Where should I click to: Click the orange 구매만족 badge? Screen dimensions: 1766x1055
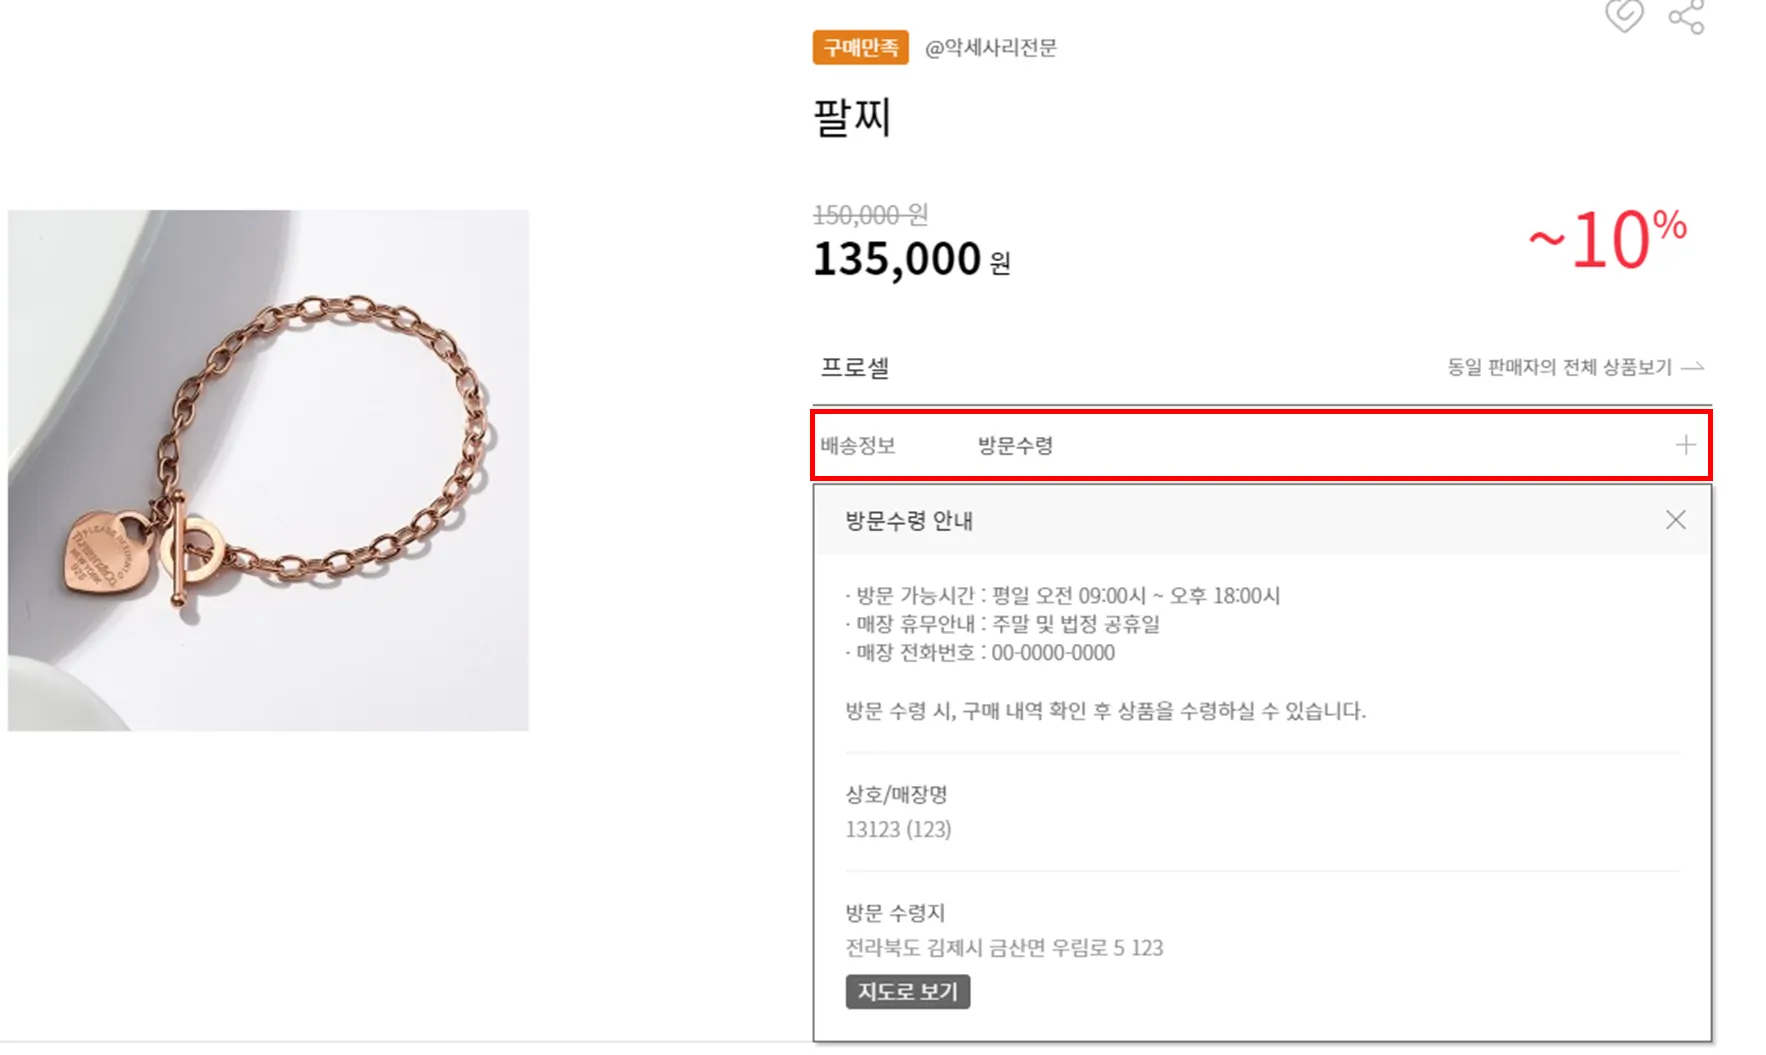(860, 47)
